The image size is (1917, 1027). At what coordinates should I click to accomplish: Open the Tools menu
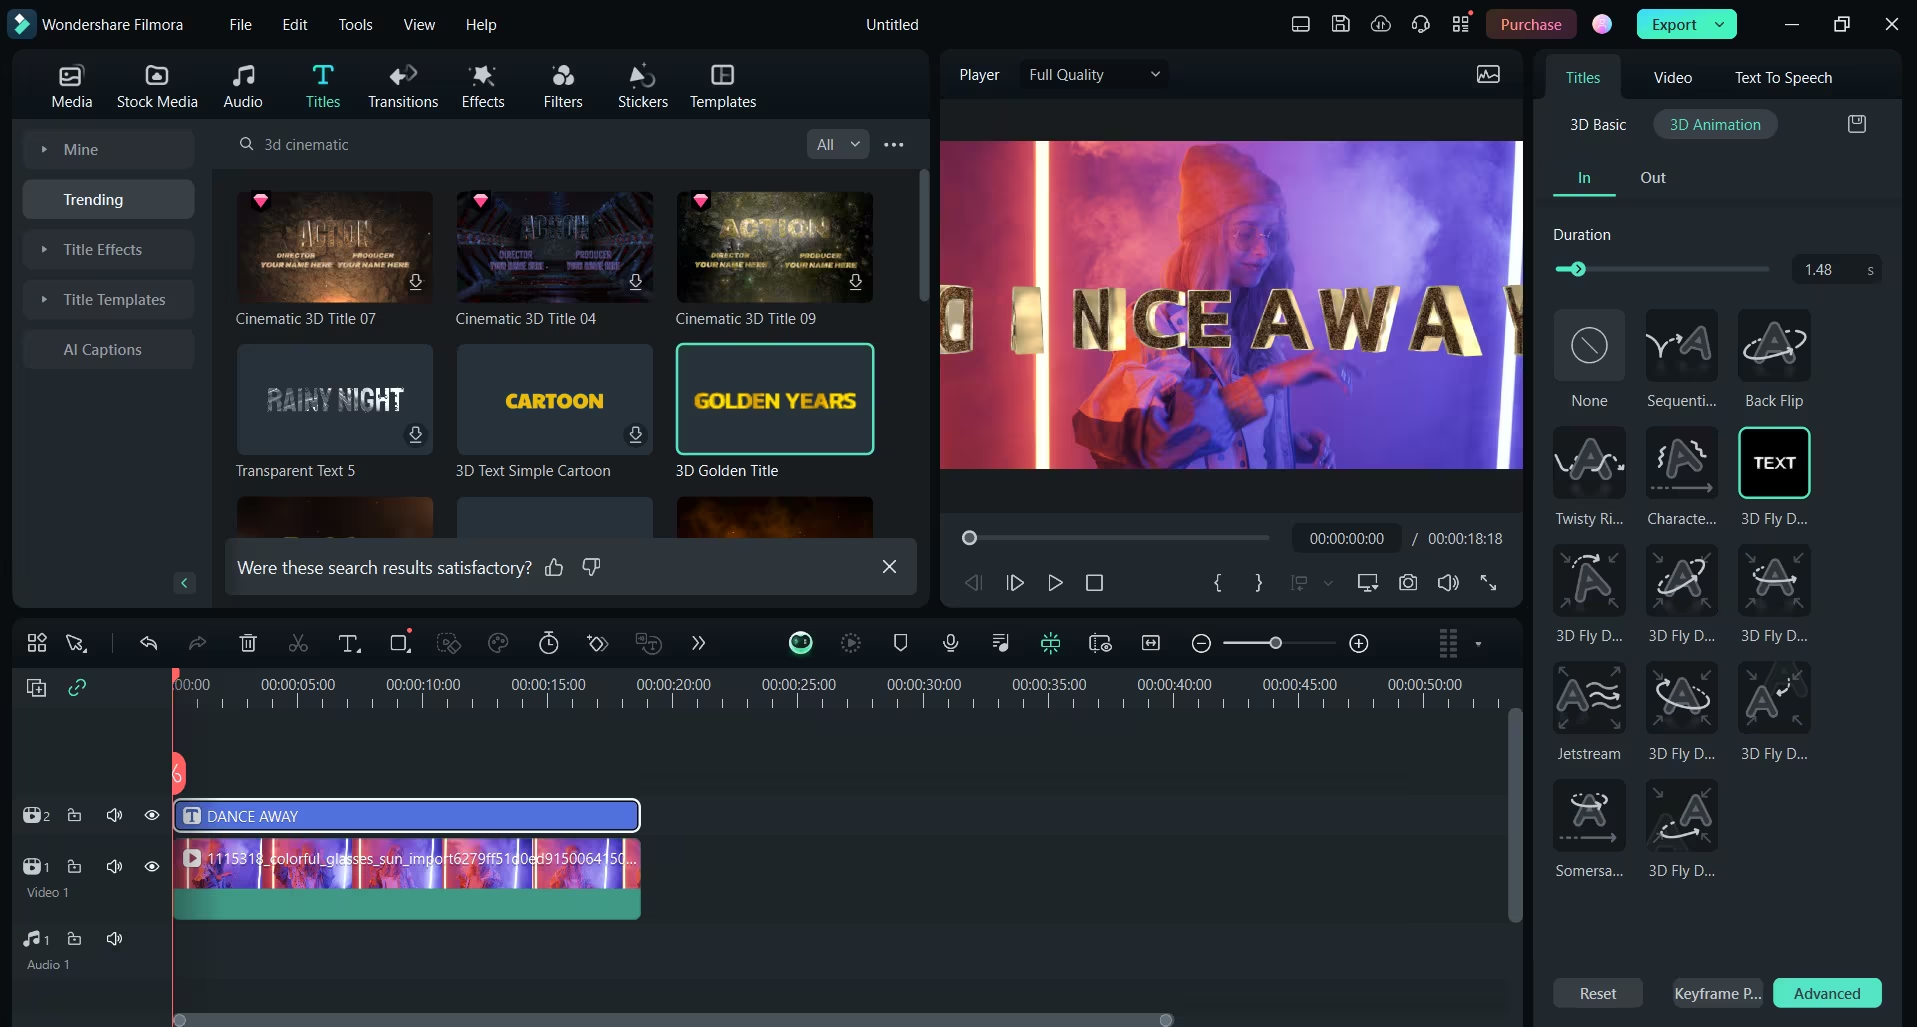(x=355, y=24)
